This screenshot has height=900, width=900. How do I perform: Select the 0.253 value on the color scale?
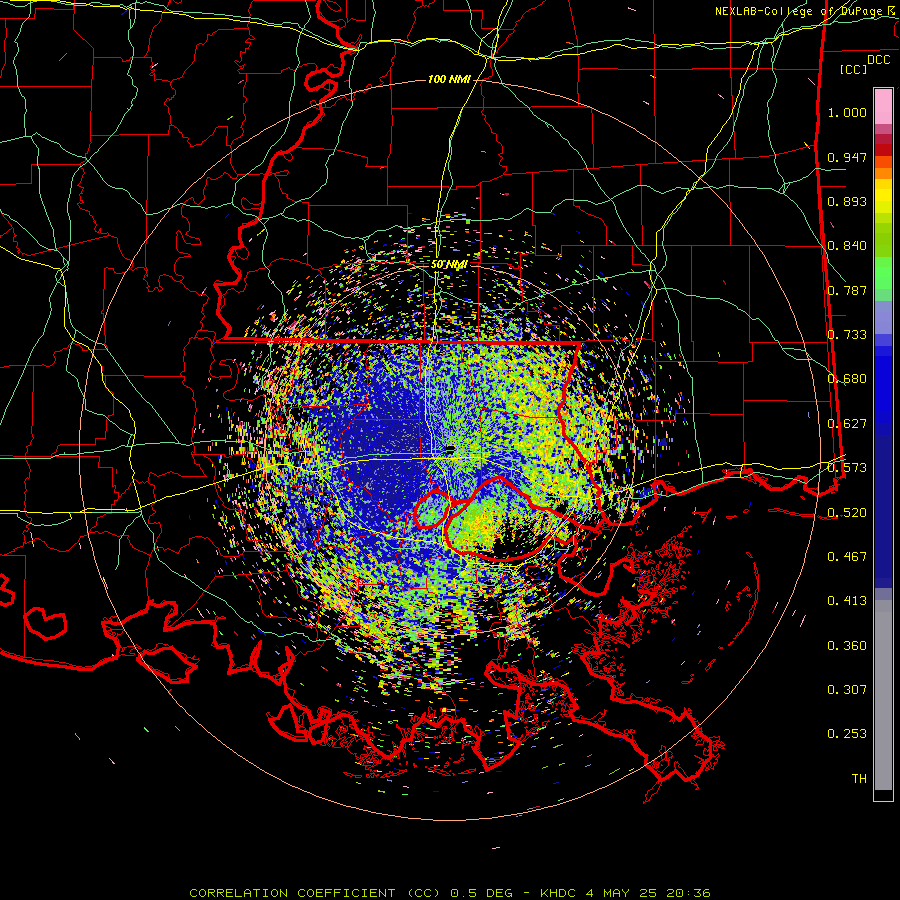[847, 734]
